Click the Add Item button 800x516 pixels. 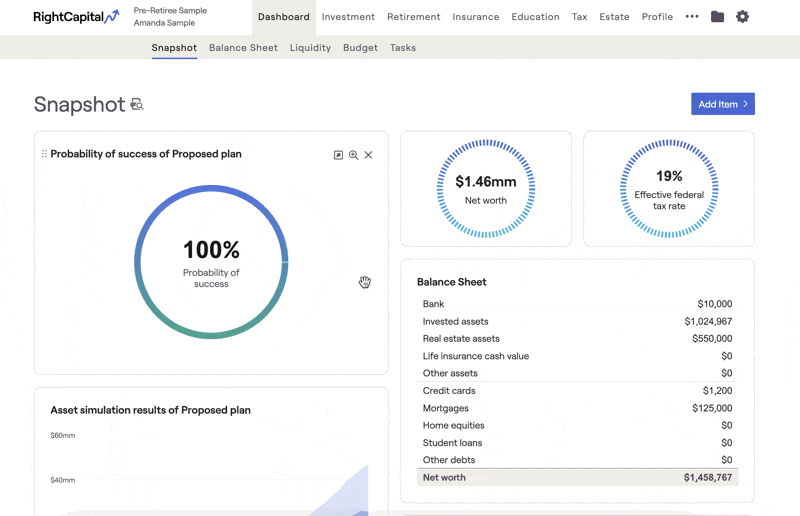[x=722, y=104]
